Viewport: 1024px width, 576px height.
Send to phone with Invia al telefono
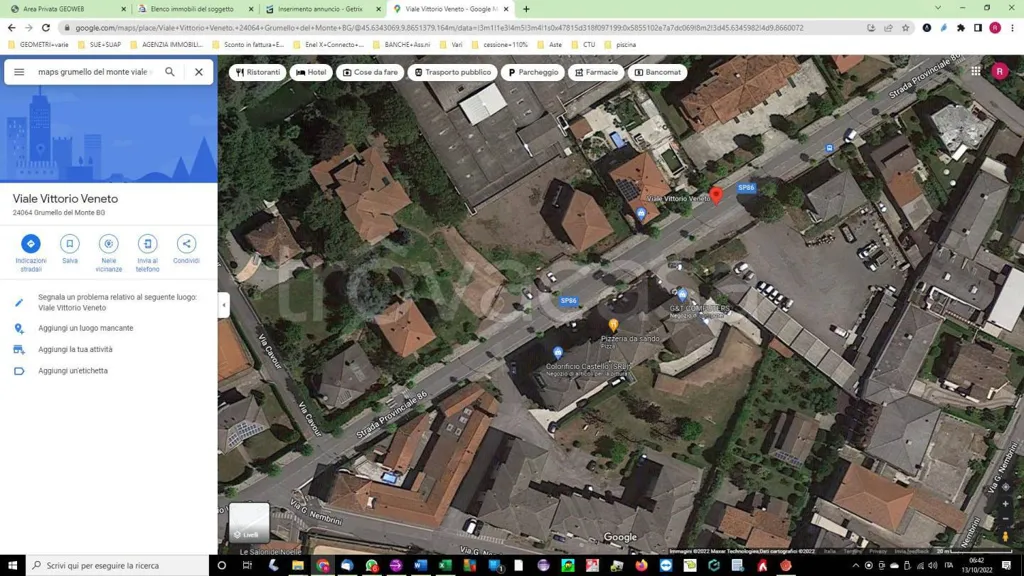pyautogui.click(x=148, y=244)
